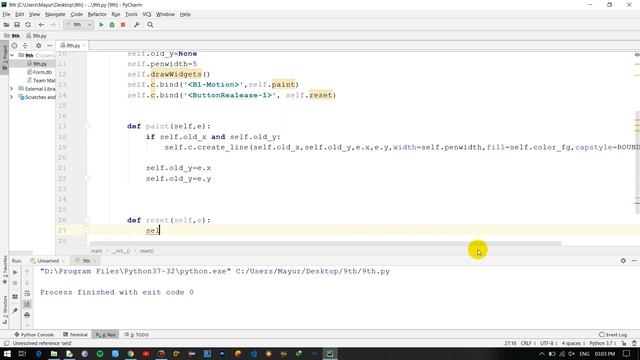
Task: Select Form.db in project tree
Action: (40, 72)
